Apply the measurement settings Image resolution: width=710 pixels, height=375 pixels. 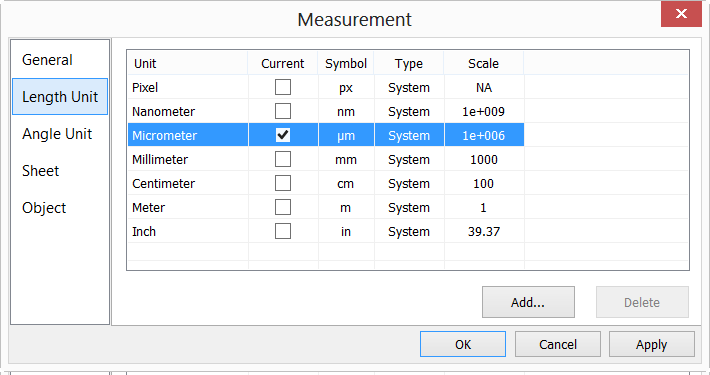click(x=652, y=344)
